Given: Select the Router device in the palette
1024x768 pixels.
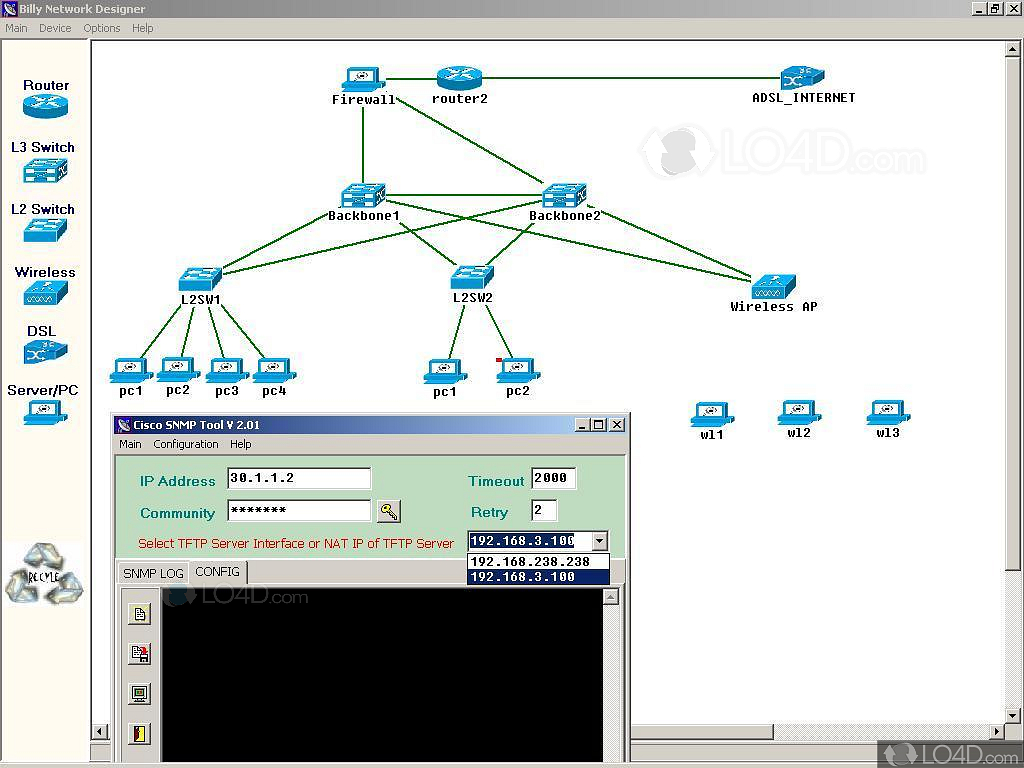Looking at the screenshot, I should (45, 106).
